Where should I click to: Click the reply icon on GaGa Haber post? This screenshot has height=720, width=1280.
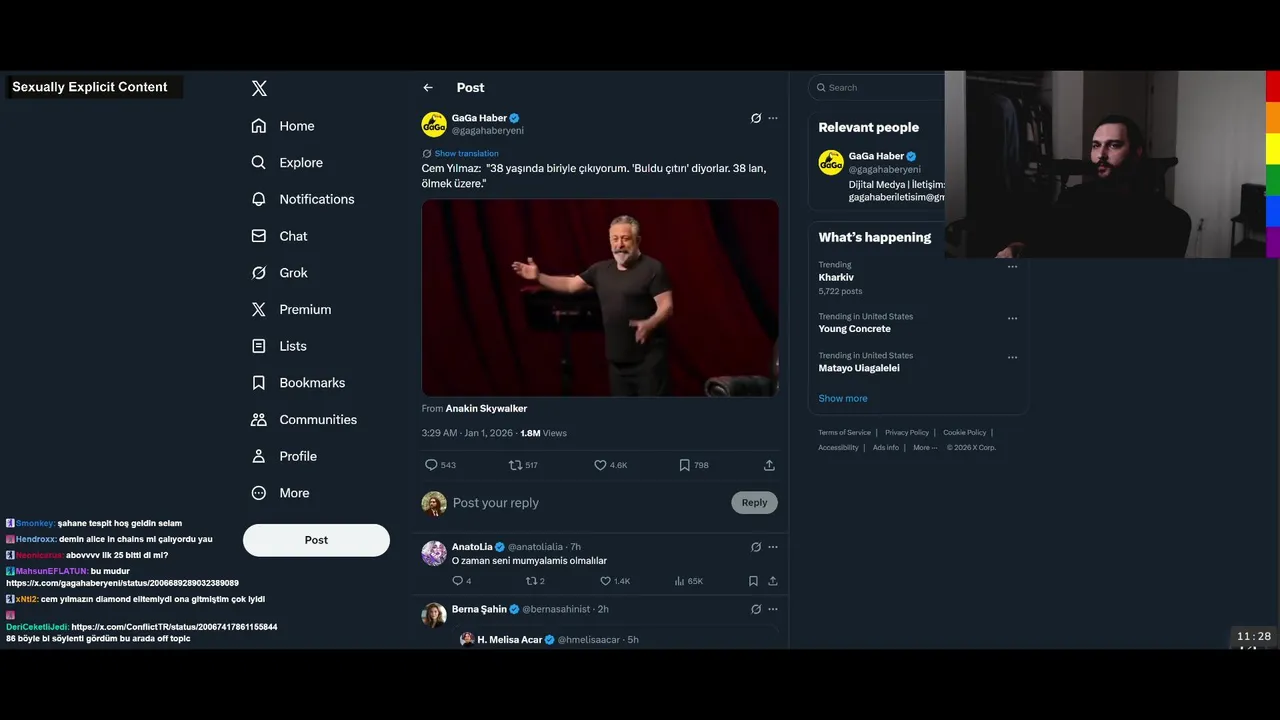coord(432,465)
